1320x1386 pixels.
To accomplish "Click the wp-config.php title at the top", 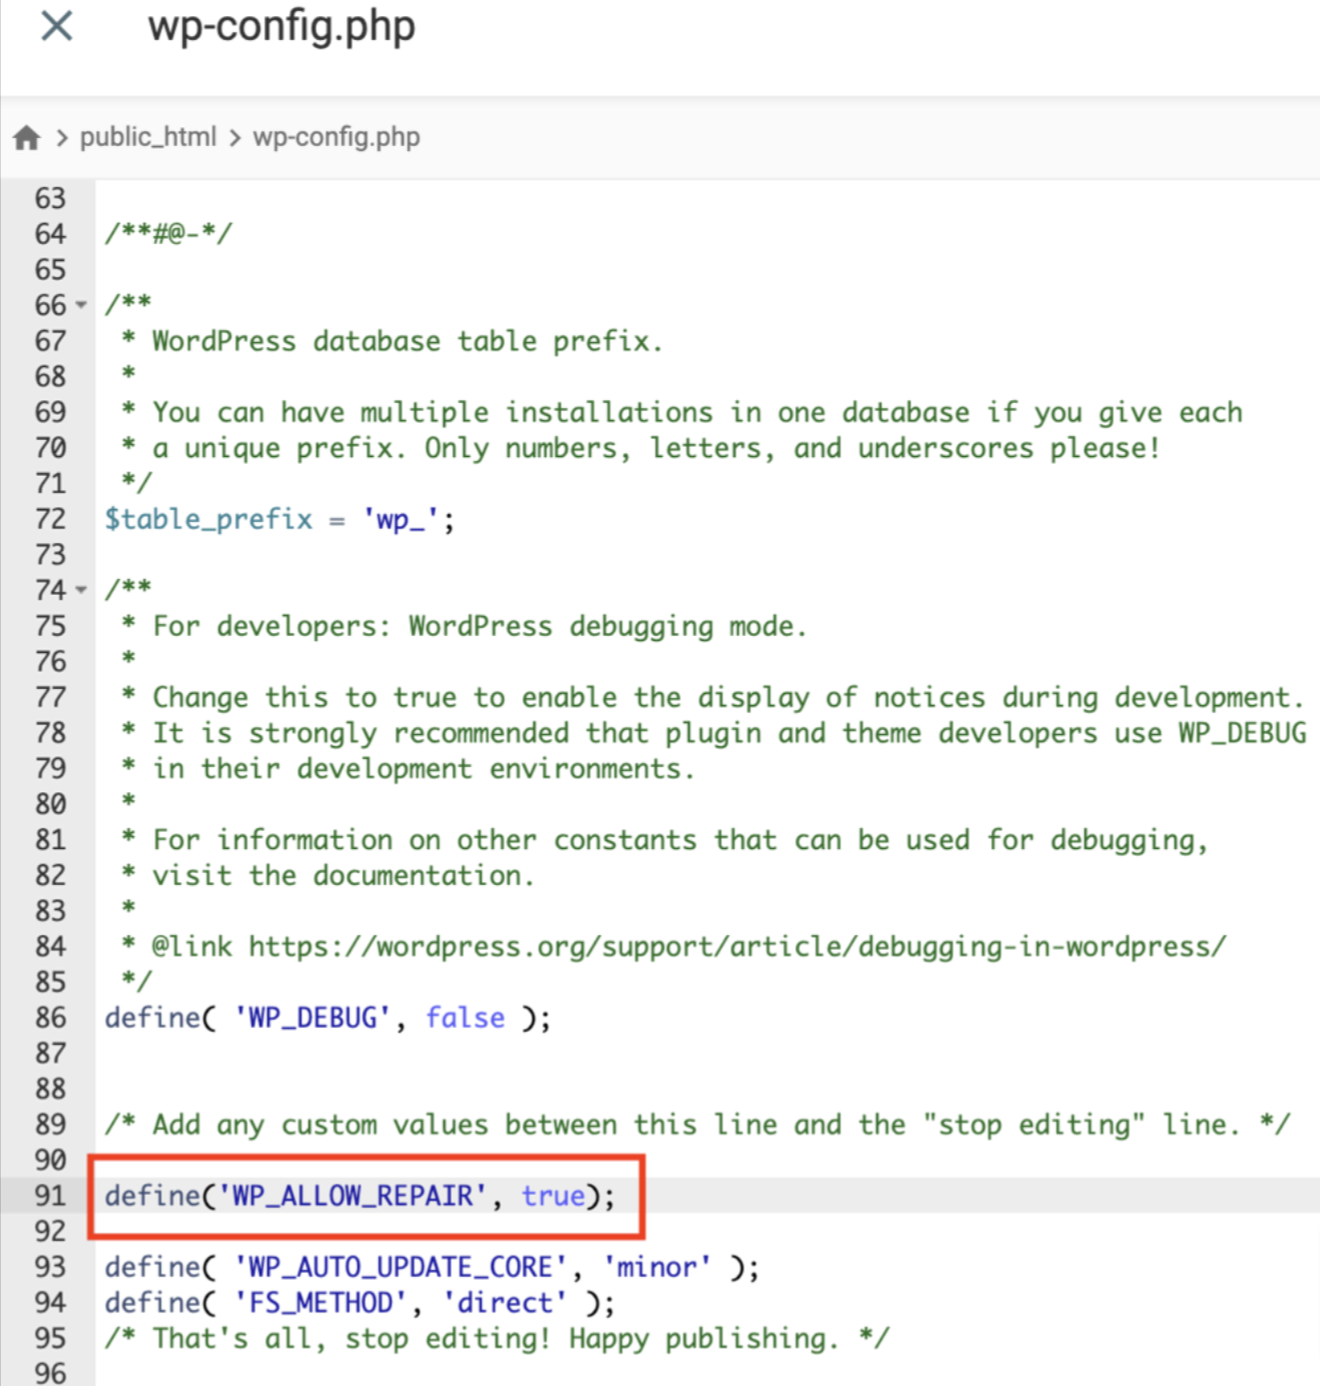I will tap(282, 28).
